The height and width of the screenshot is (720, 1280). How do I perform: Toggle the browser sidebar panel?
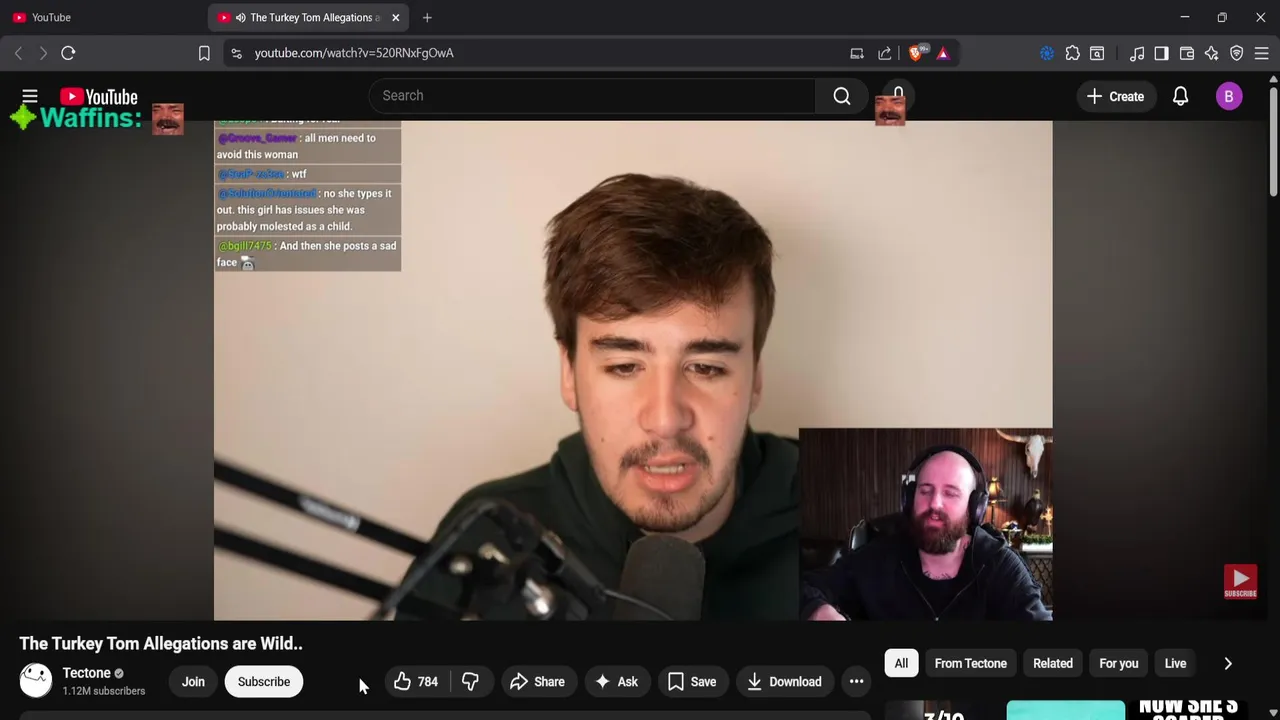[1161, 53]
